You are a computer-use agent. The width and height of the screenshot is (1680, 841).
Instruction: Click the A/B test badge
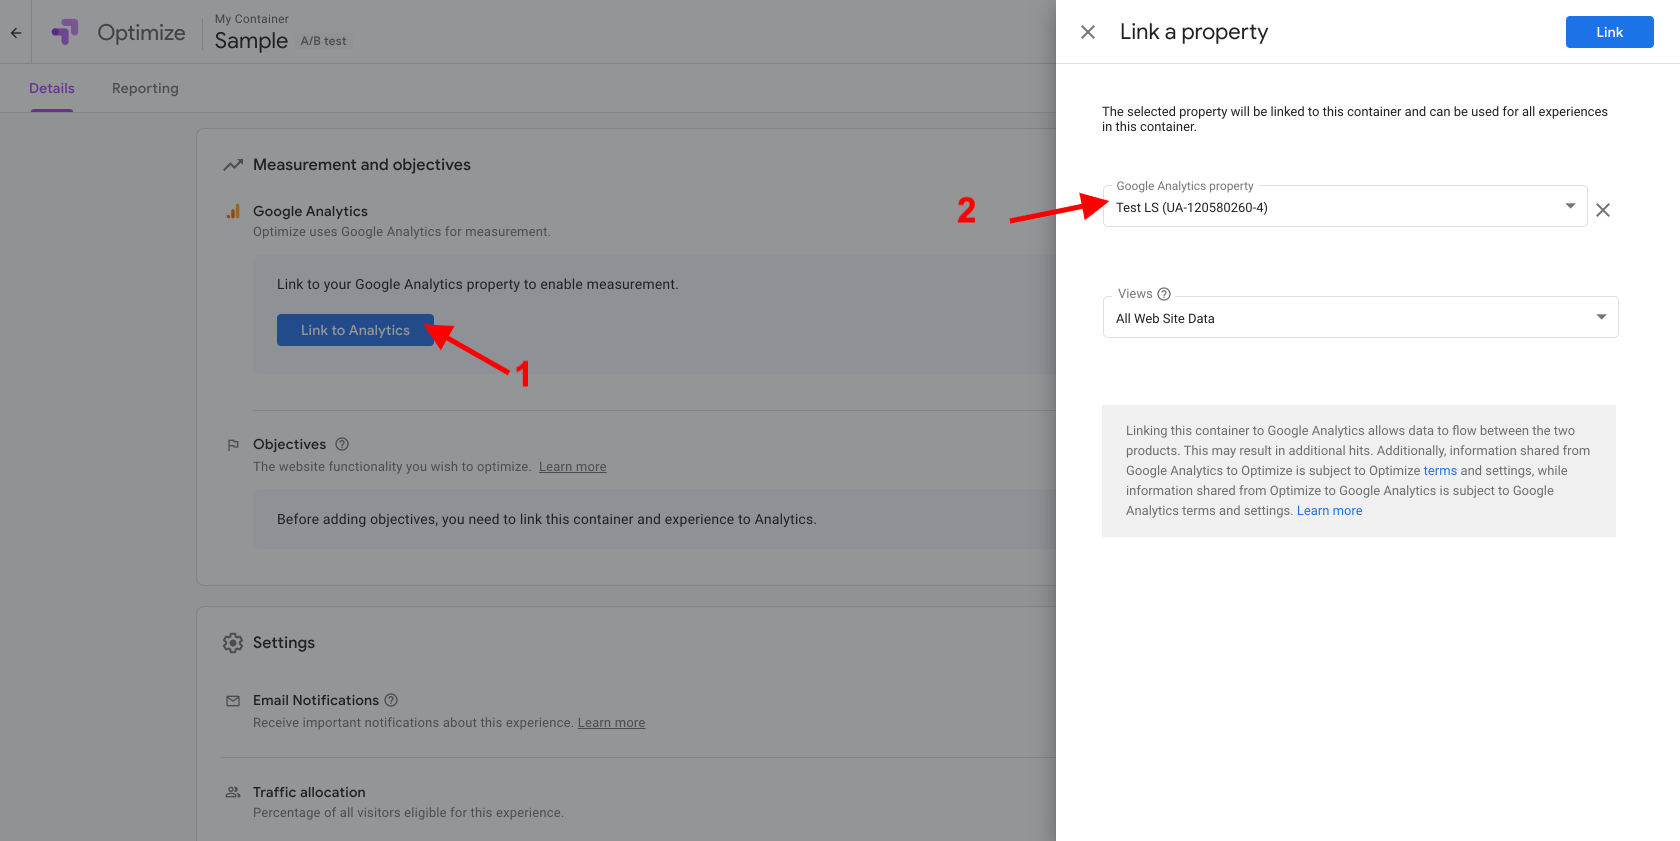pyautogui.click(x=323, y=41)
